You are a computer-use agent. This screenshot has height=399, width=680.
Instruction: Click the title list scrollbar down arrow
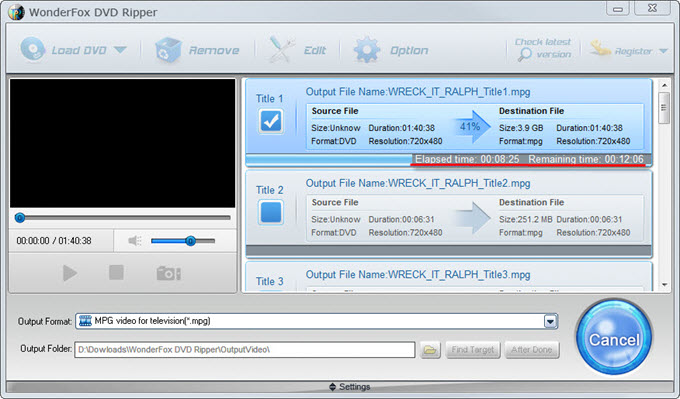tap(664, 285)
